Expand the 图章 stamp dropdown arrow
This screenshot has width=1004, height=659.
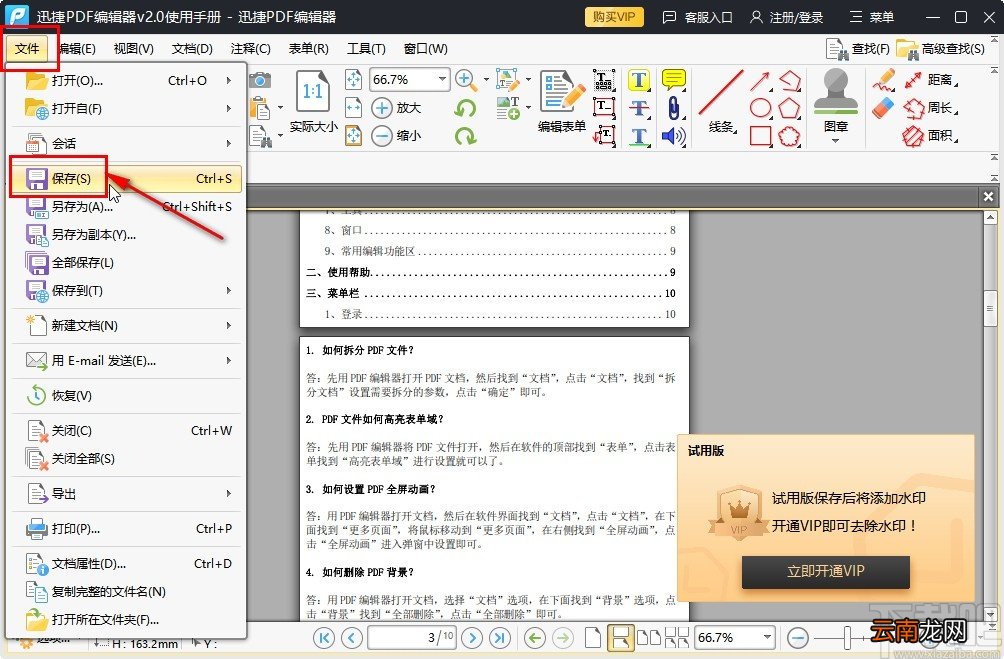click(x=836, y=140)
